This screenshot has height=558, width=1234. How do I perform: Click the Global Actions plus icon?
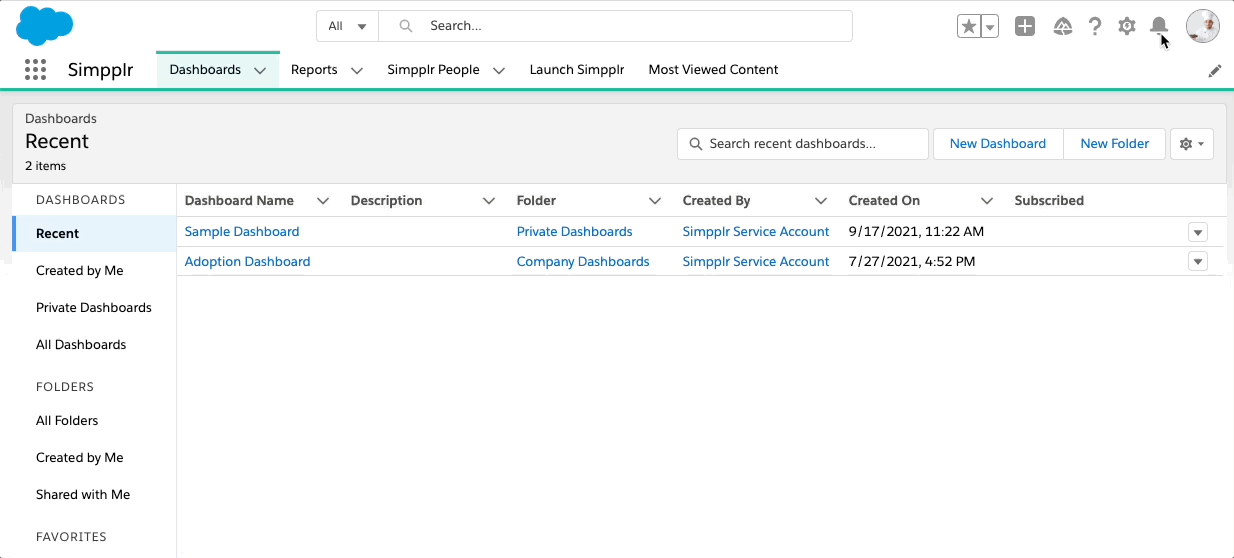(x=1025, y=27)
